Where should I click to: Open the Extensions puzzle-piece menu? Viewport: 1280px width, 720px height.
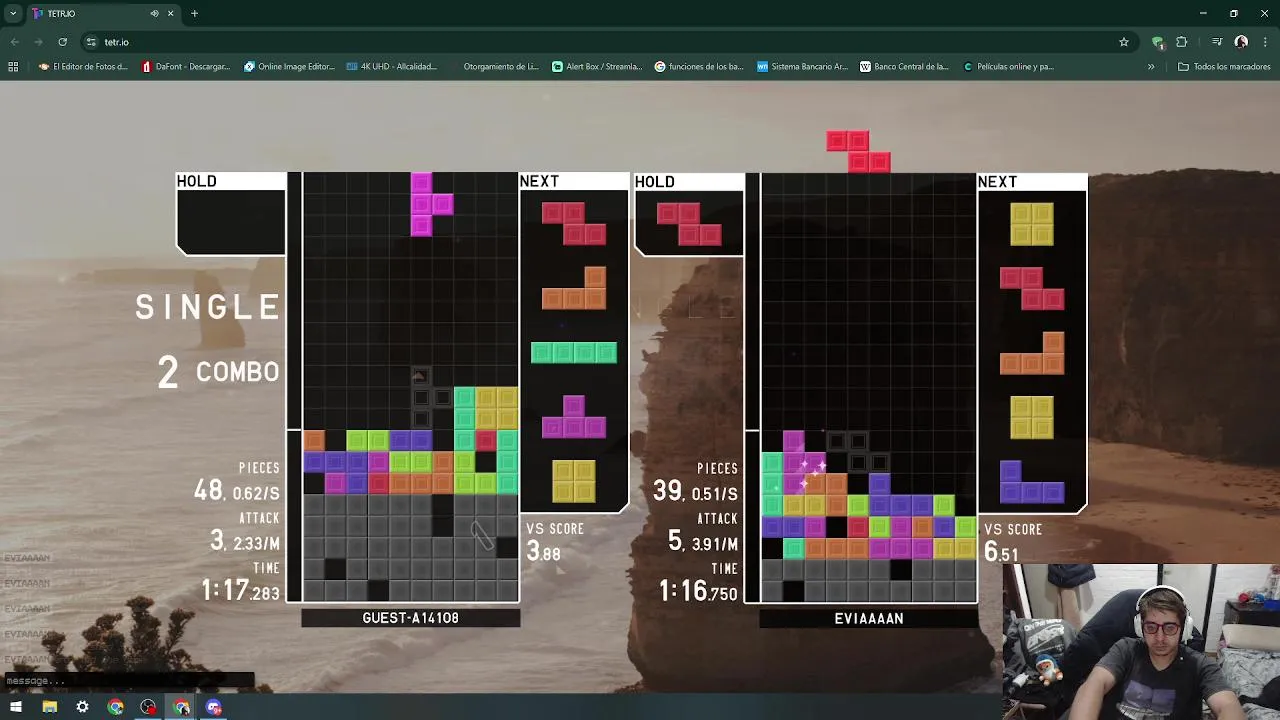[x=1182, y=42]
